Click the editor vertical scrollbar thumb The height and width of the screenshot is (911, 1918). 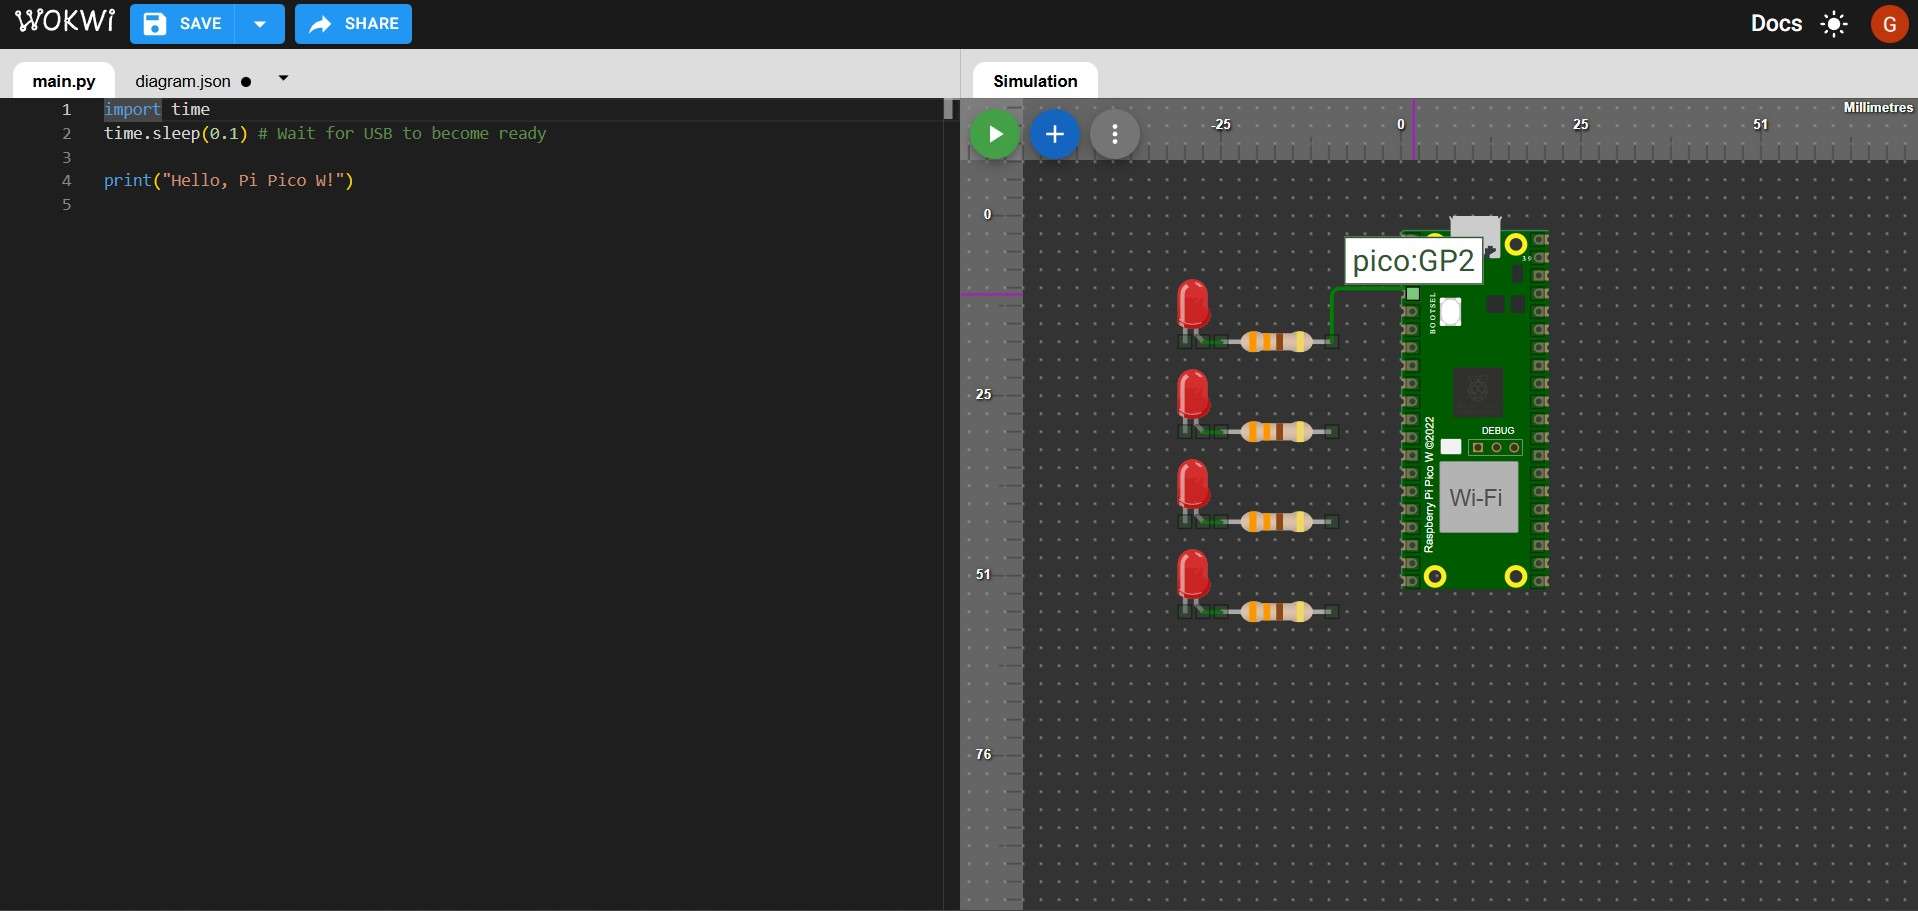[x=949, y=109]
